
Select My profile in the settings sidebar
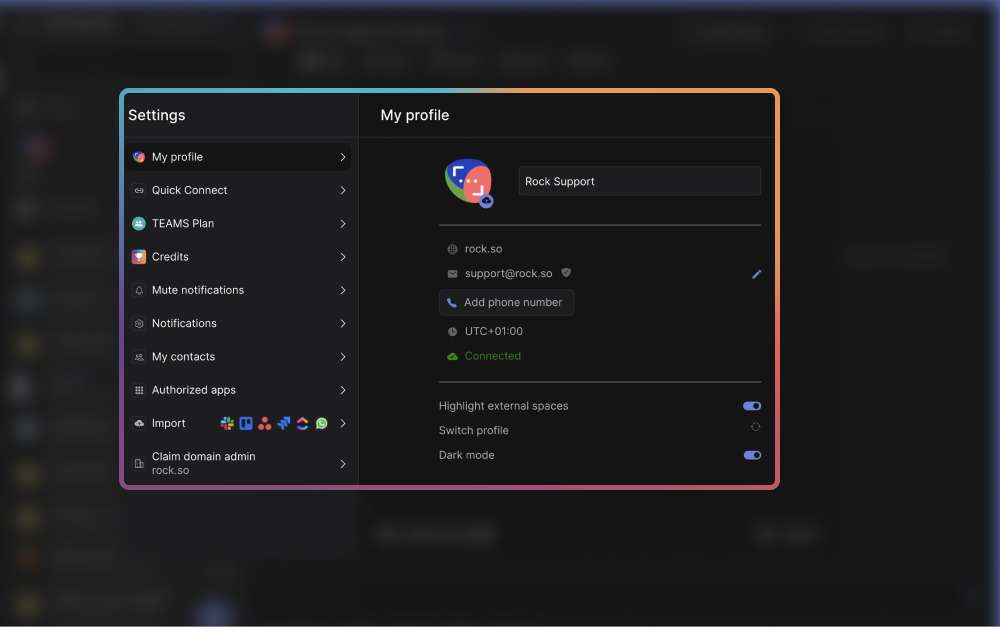click(x=240, y=157)
